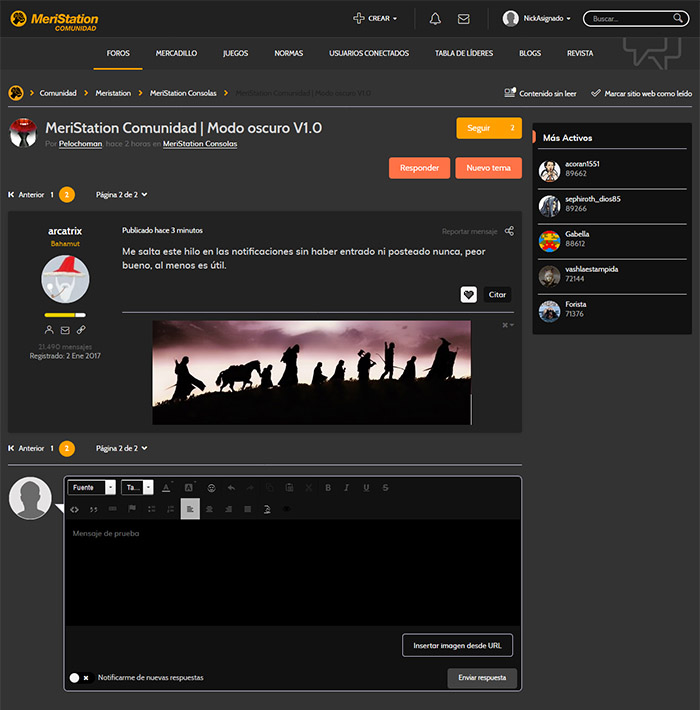700x710 pixels.
Task: Click the Nuevo tema button
Action: 489,168
